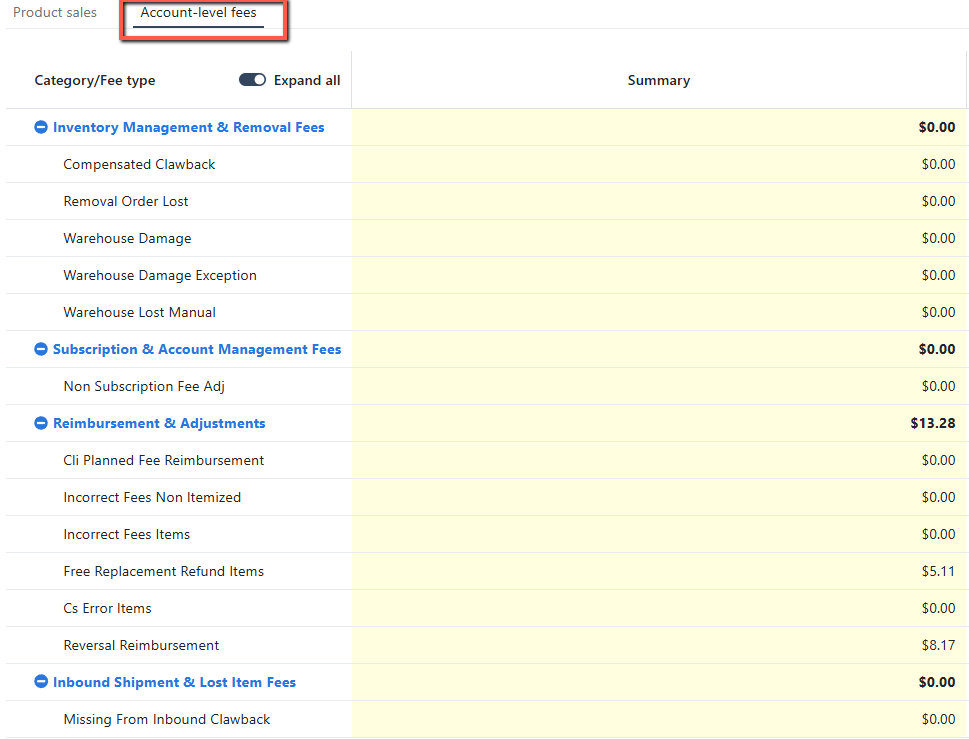Screen dimensions: 969x739
Task: Select the Account-level fees tab
Action: click(198, 12)
